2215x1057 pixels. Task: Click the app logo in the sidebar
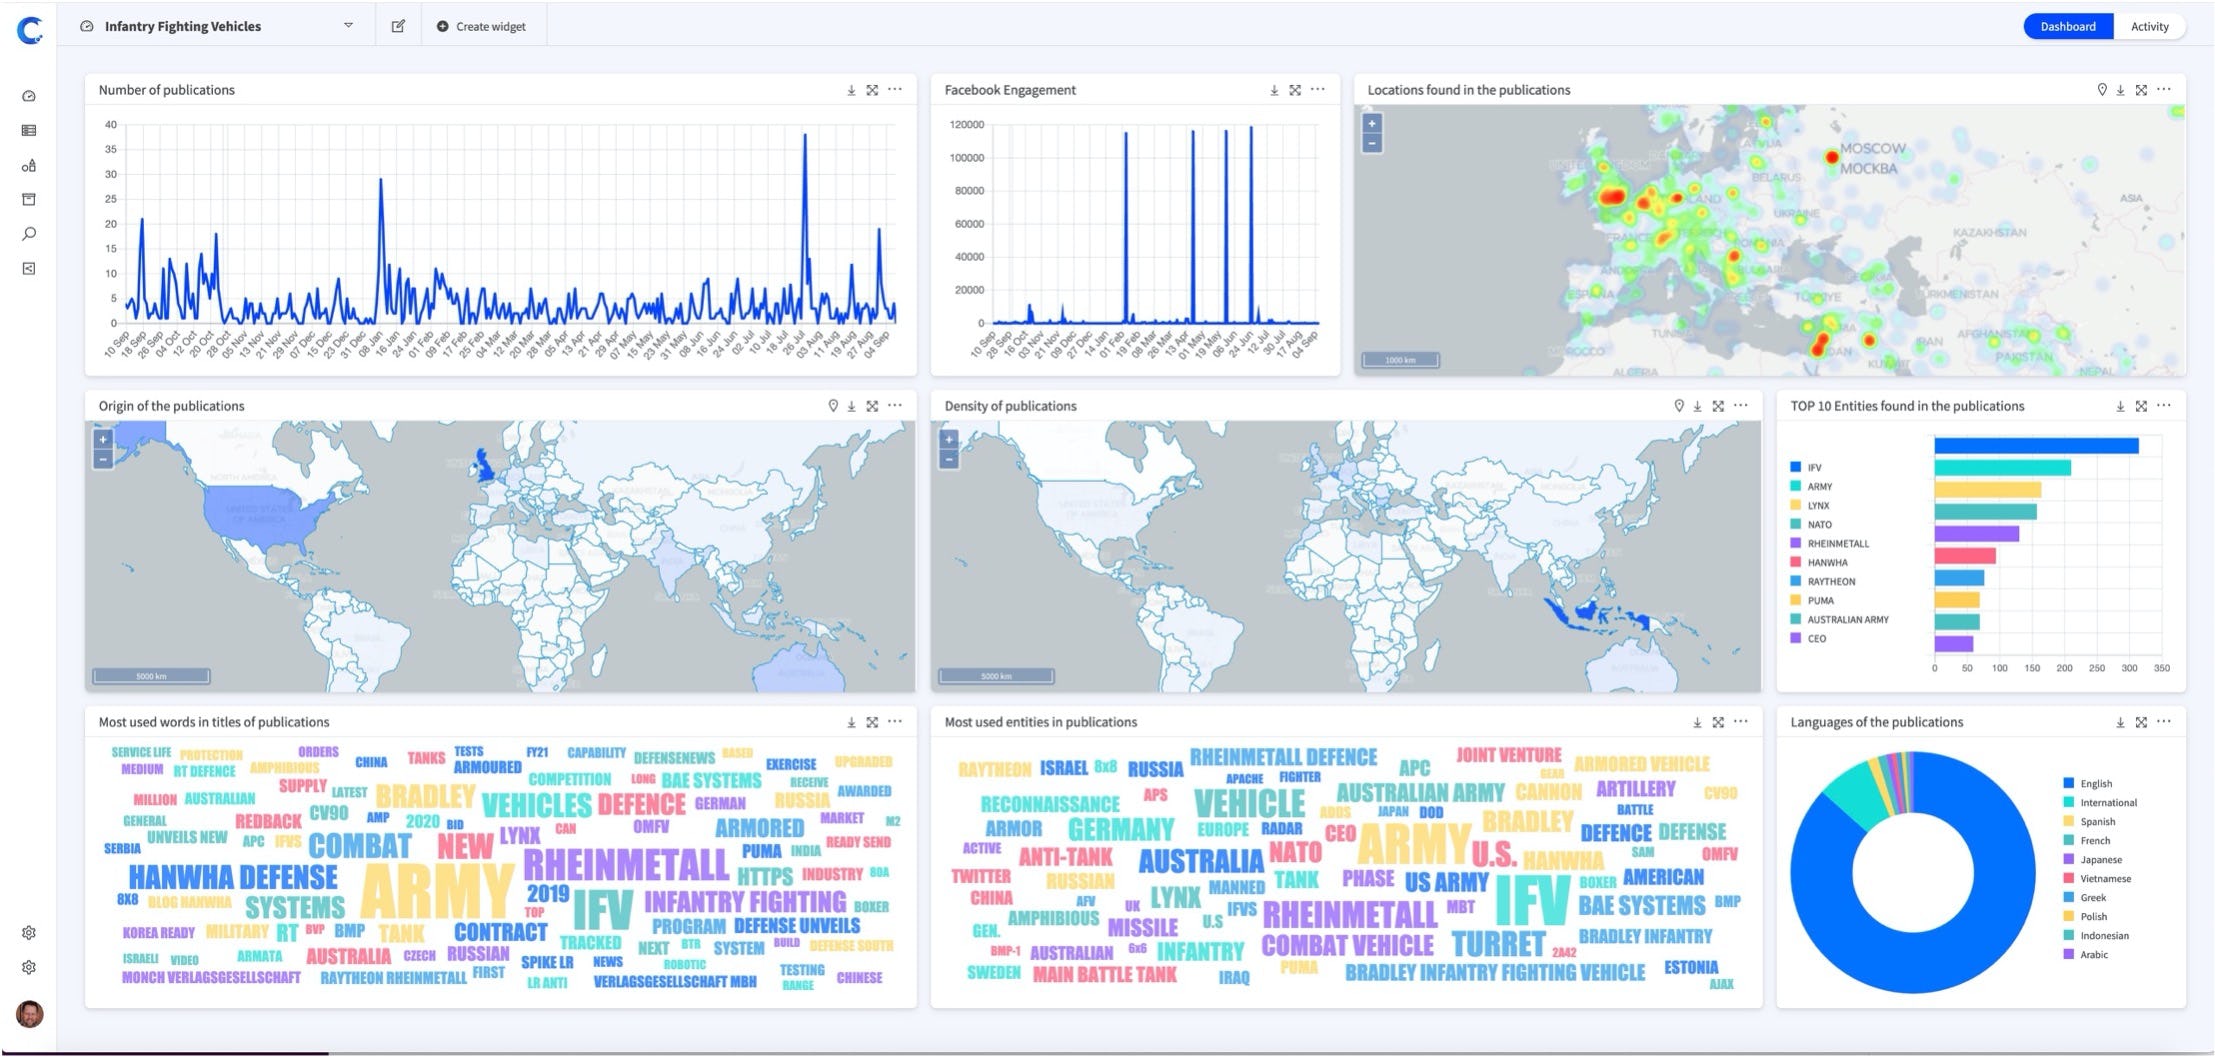click(31, 30)
